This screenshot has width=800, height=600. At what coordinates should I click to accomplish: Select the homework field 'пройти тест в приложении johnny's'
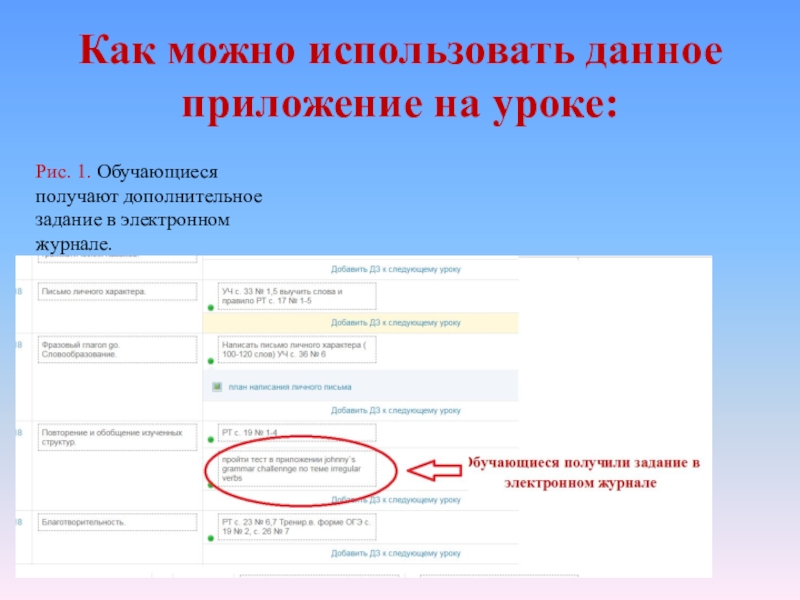297,468
